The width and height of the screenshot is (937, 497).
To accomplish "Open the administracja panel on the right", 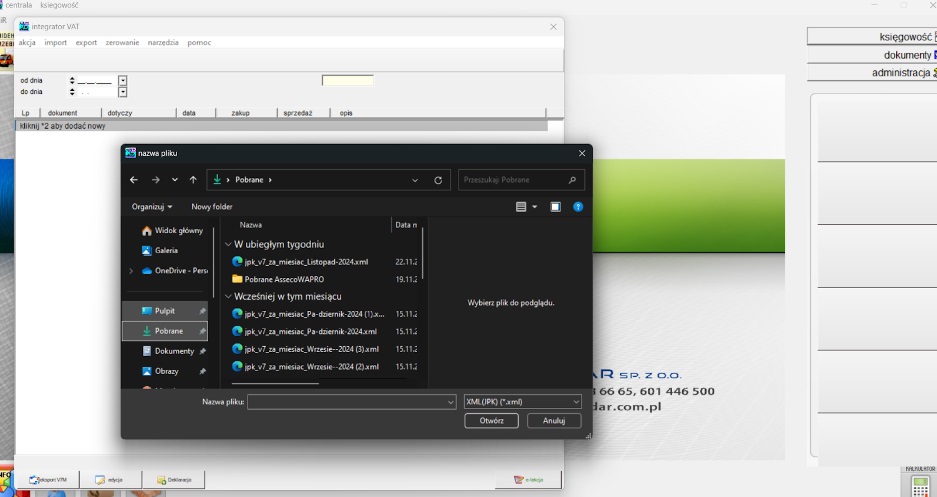I will [872, 73].
